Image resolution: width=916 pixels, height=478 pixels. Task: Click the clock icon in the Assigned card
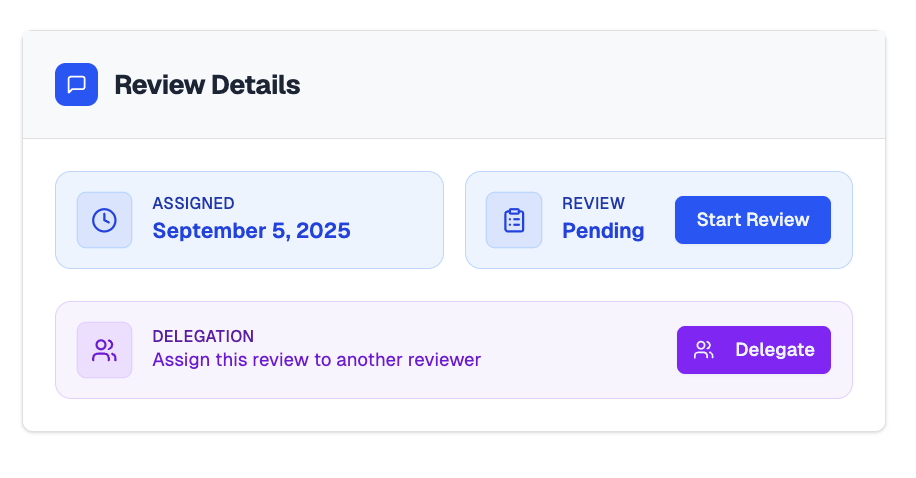tap(104, 220)
